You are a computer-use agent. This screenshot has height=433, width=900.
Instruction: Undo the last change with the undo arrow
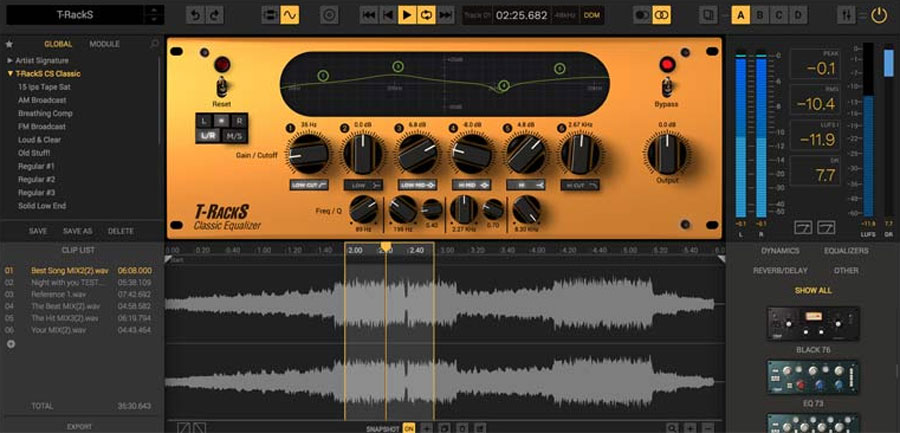coord(195,16)
